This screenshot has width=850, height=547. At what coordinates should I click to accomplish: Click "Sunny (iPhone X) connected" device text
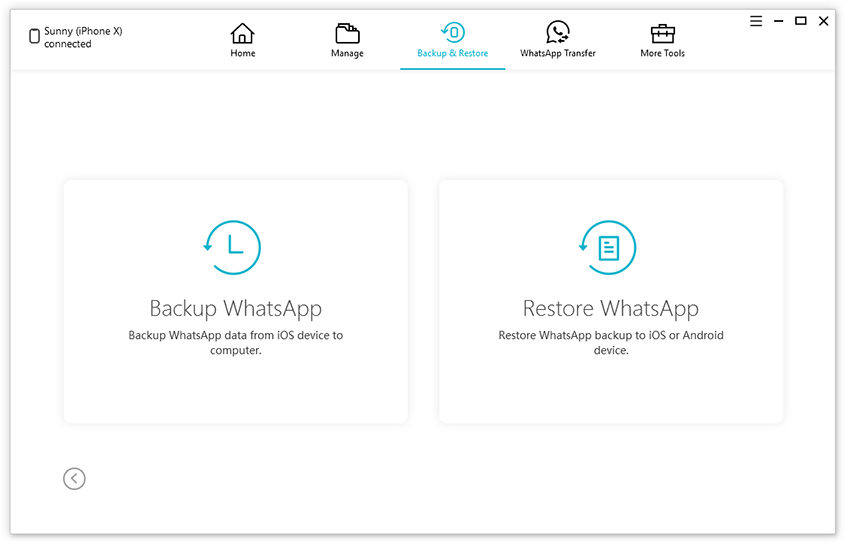click(x=83, y=37)
